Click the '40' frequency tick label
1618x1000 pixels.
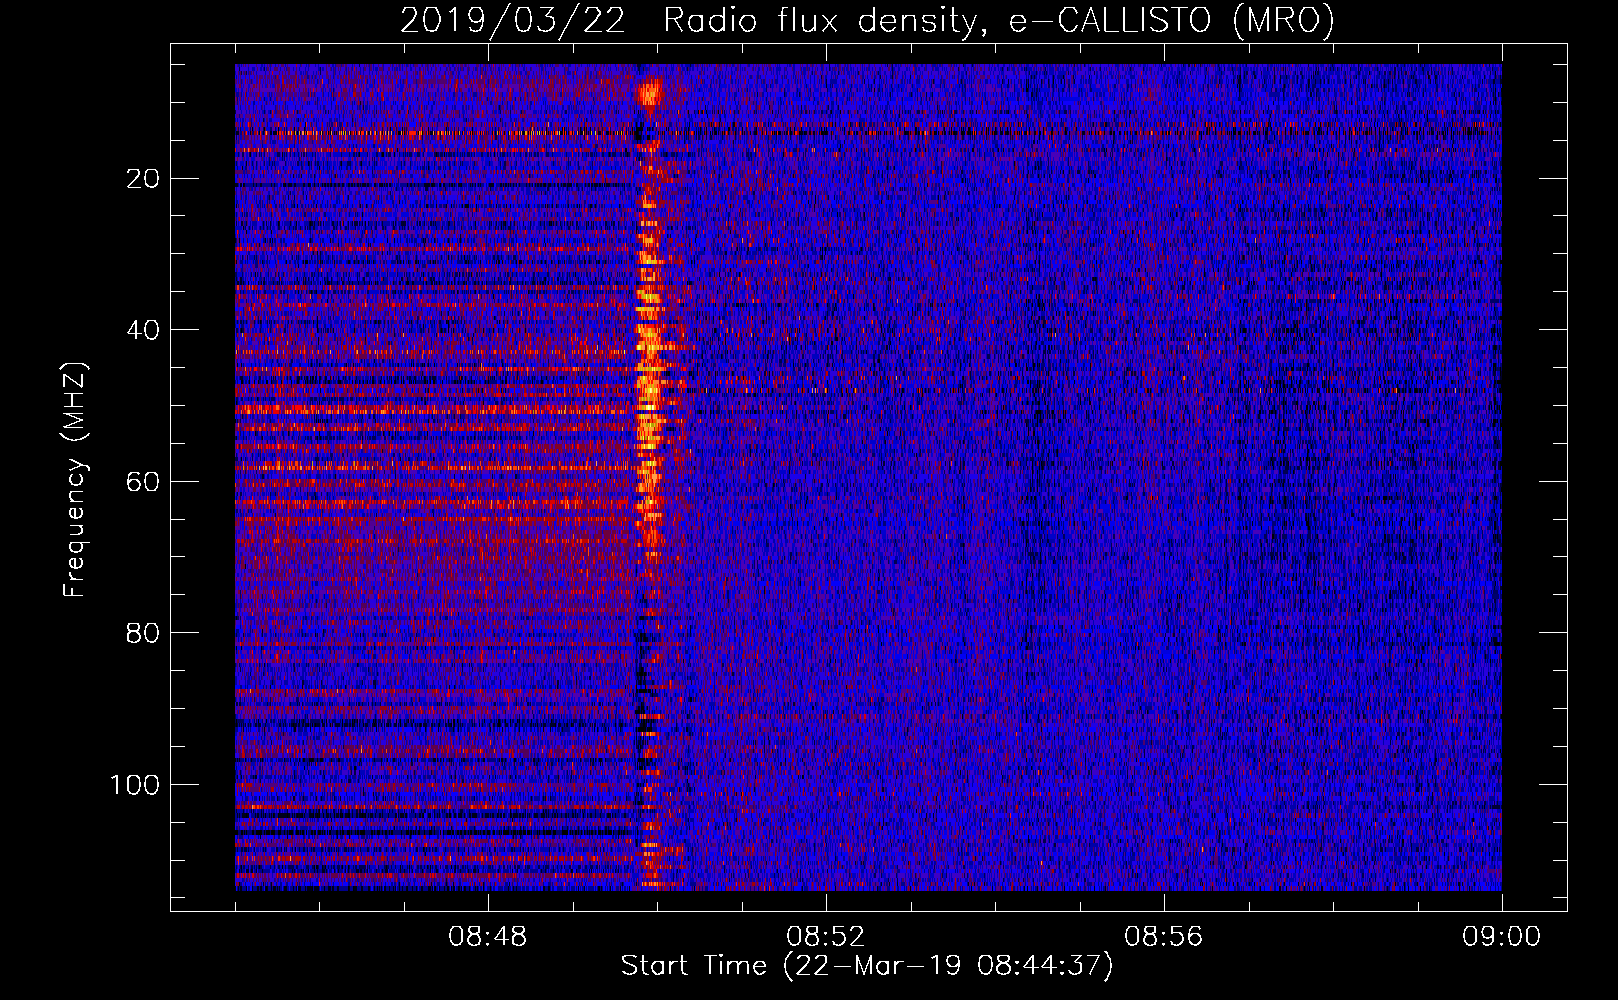[x=144, y=330]
